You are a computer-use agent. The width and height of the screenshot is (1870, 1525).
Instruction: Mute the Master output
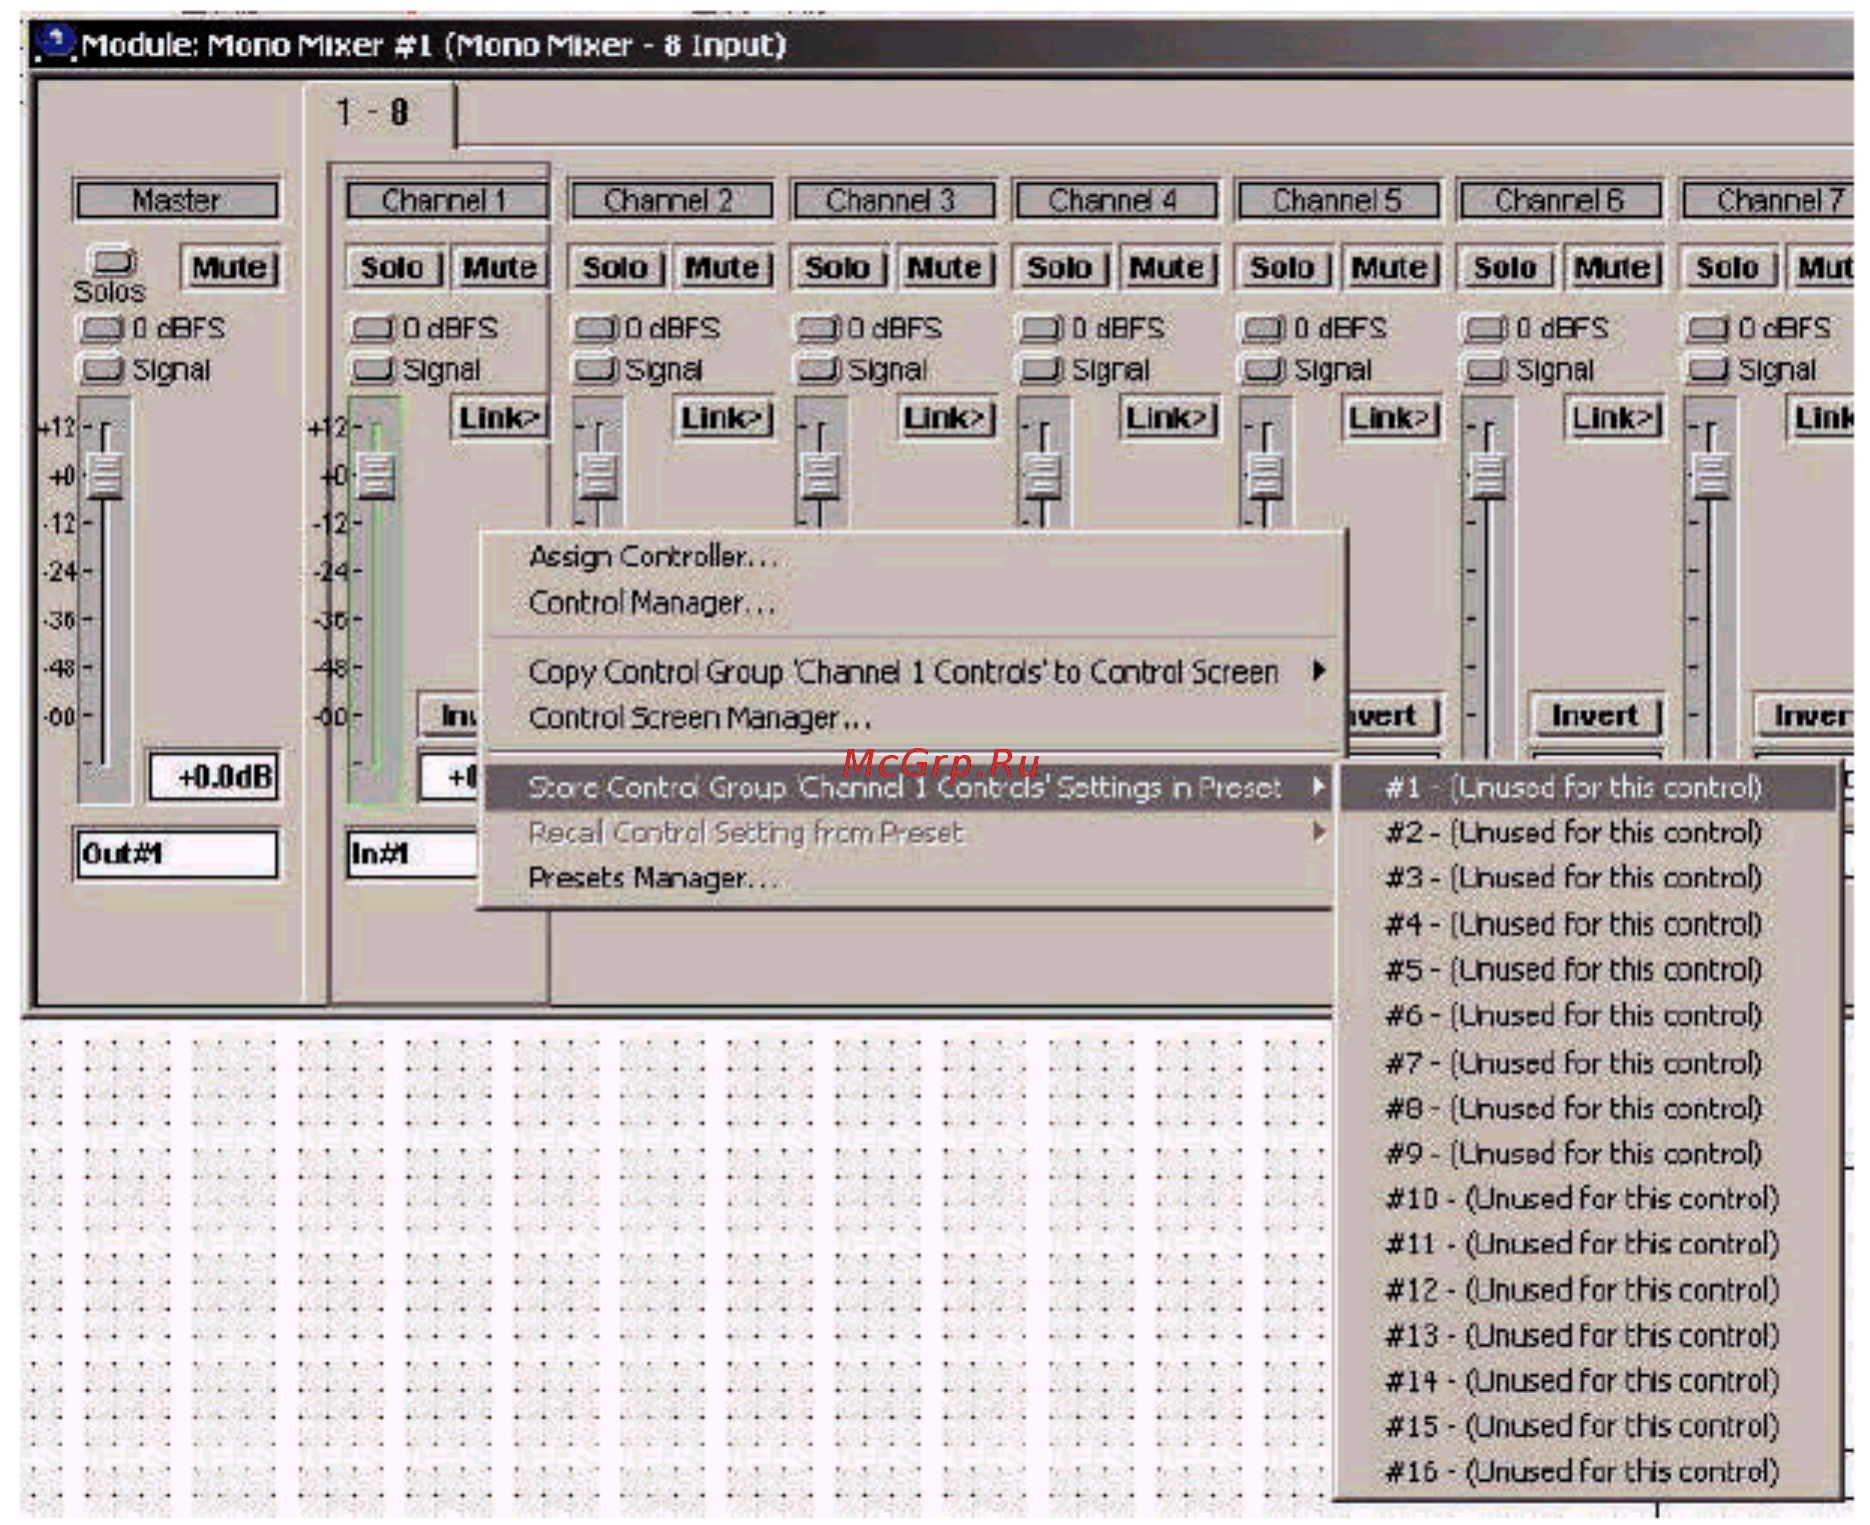[x=231, y=268]
